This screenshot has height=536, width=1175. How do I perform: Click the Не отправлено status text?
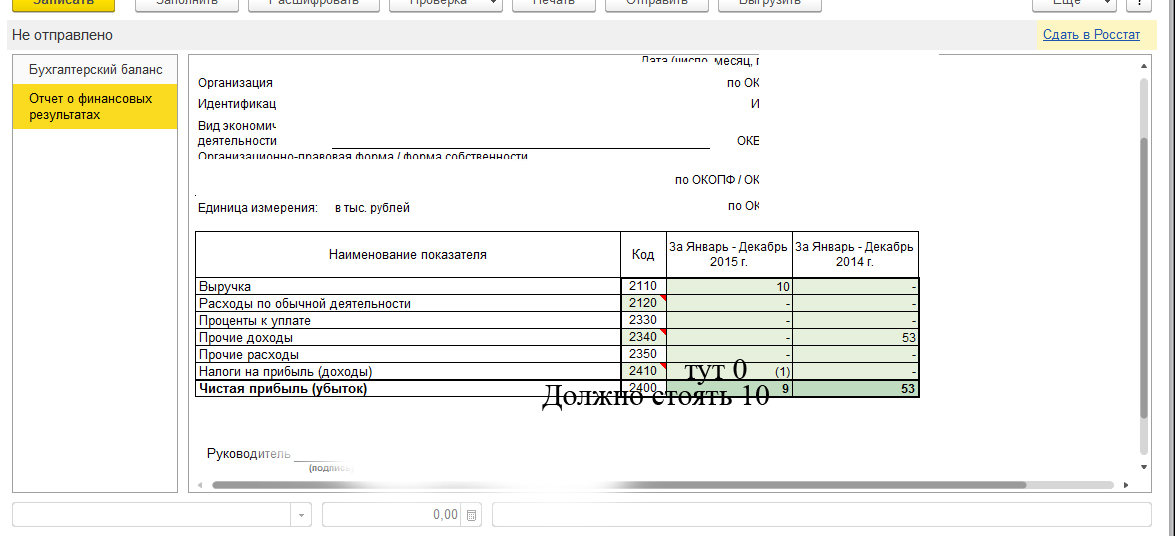click(x=62, y=35)
